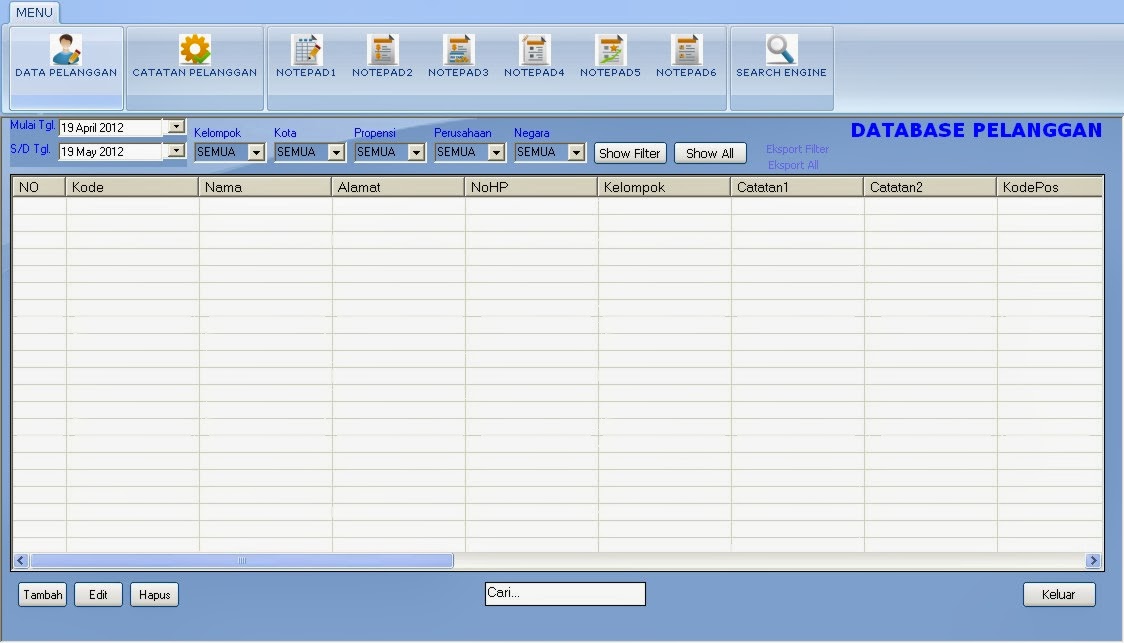Click the Show All button
This screenshot has width=1124, height=643.
click(710, 152)
